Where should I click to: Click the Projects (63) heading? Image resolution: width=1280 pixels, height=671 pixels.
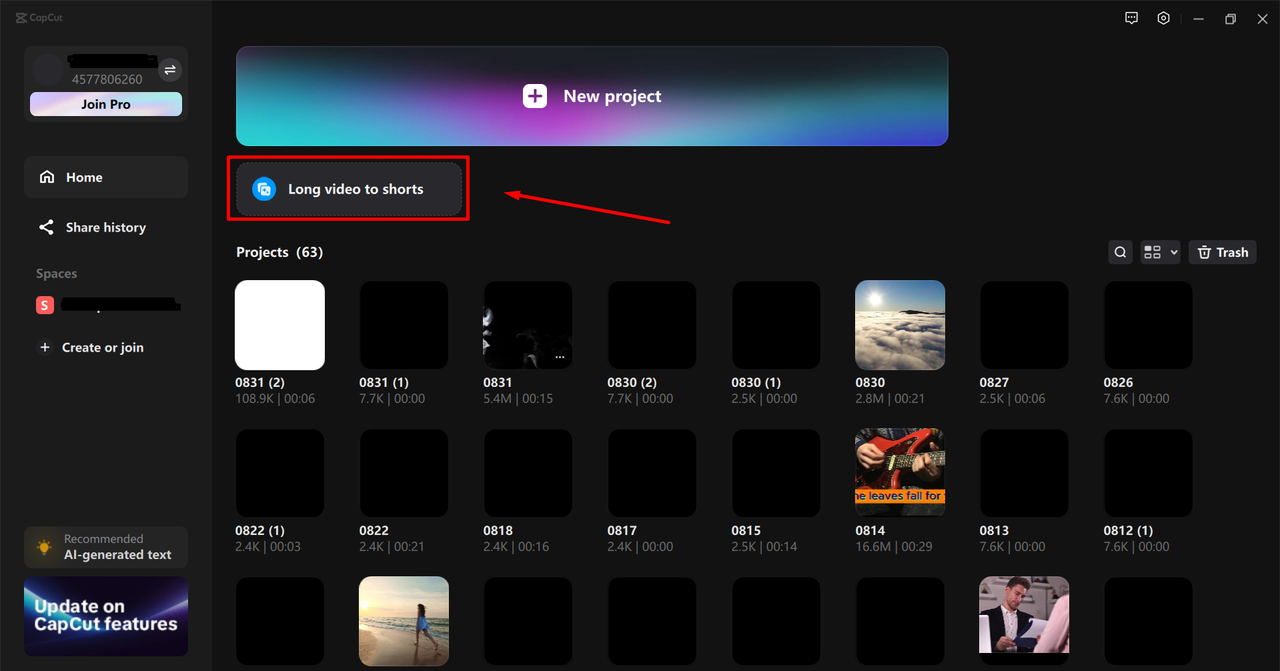point(279,252)
